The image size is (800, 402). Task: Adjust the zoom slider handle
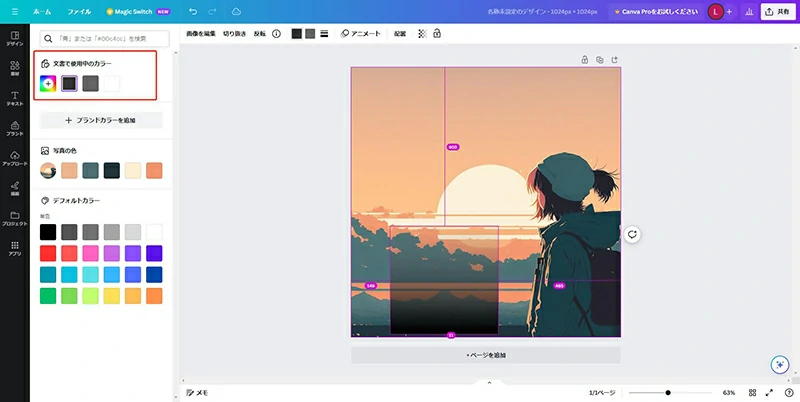[668, 393]
